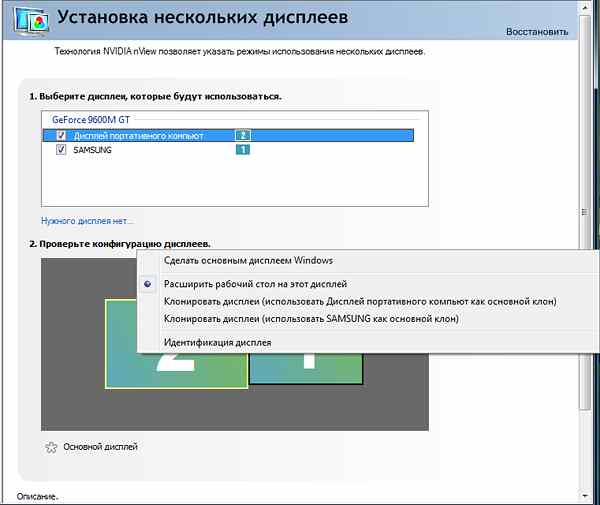The width and height of the screenshot is (600, 505).
Task: Click the star icon for primary display
Action: pyautogui.click(x=51, y=447)
